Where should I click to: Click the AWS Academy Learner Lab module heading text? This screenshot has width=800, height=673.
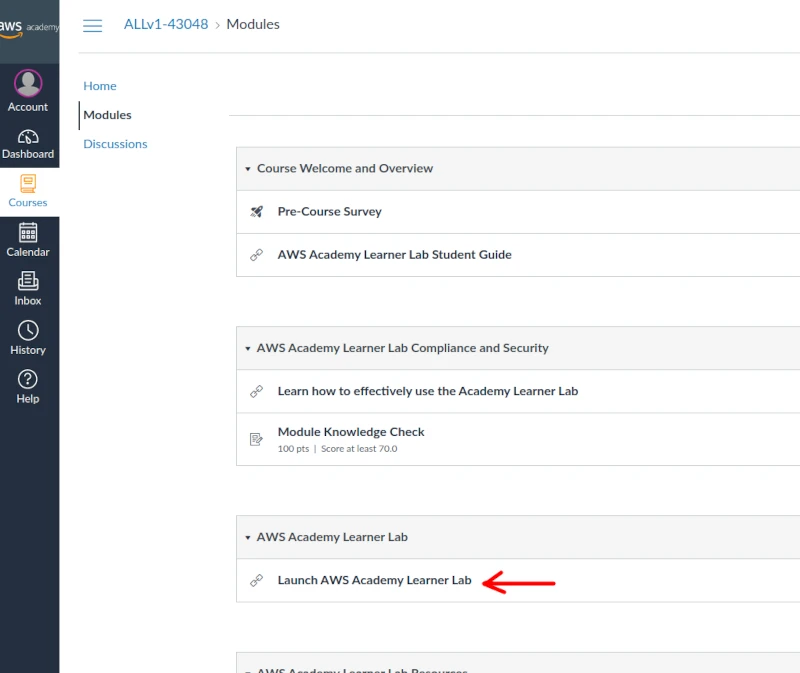click(332, 537)
